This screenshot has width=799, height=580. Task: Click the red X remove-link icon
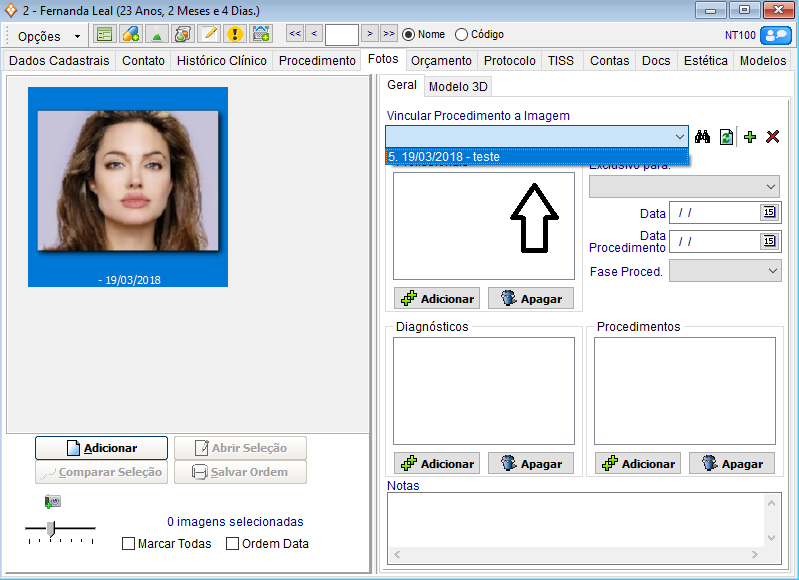pyautogui.click(x=772, y=137)
